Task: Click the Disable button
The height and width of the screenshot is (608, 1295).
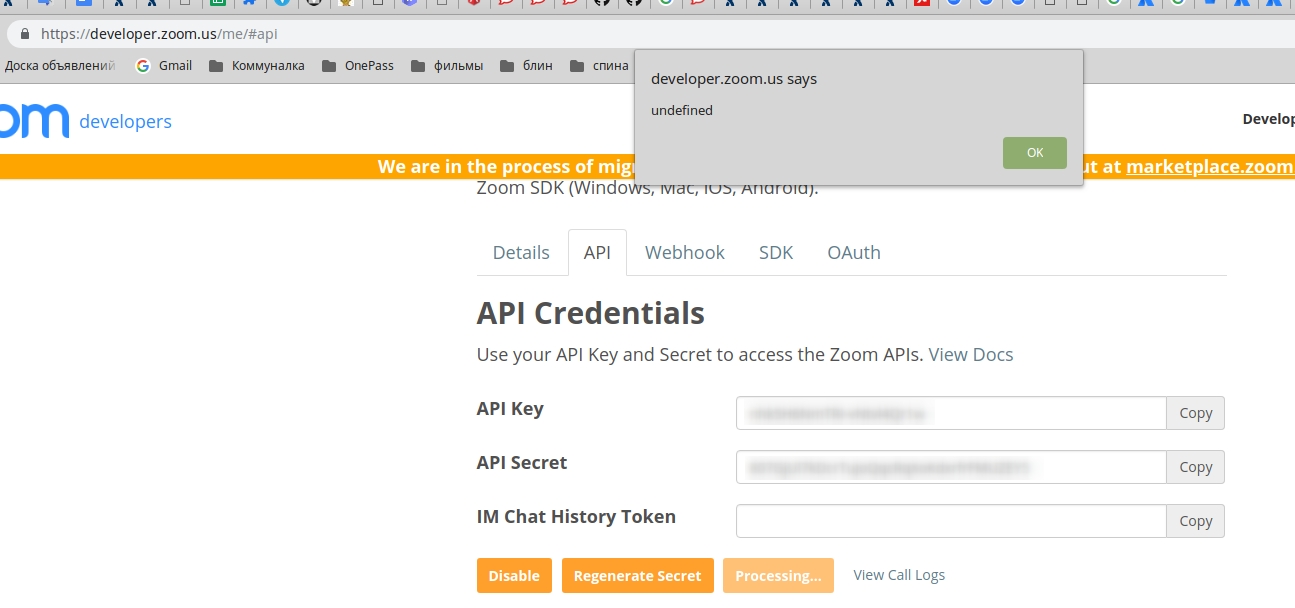Action: 514,576
